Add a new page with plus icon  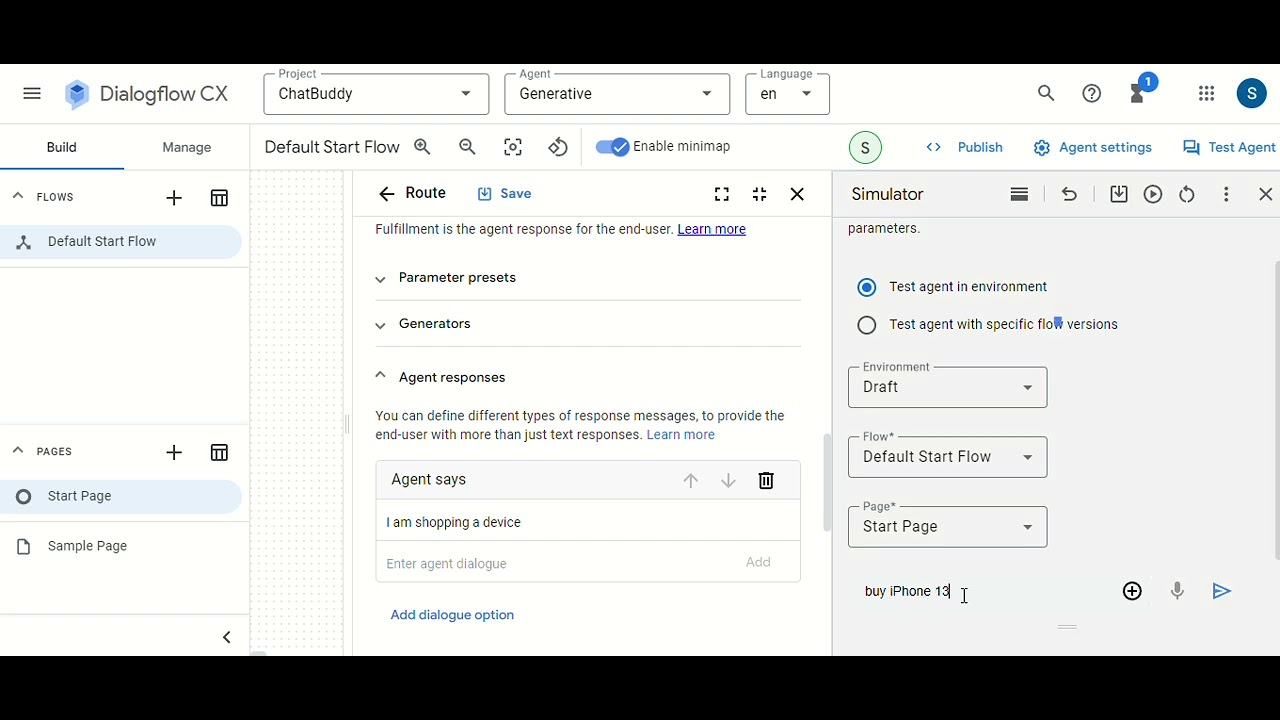174,453
